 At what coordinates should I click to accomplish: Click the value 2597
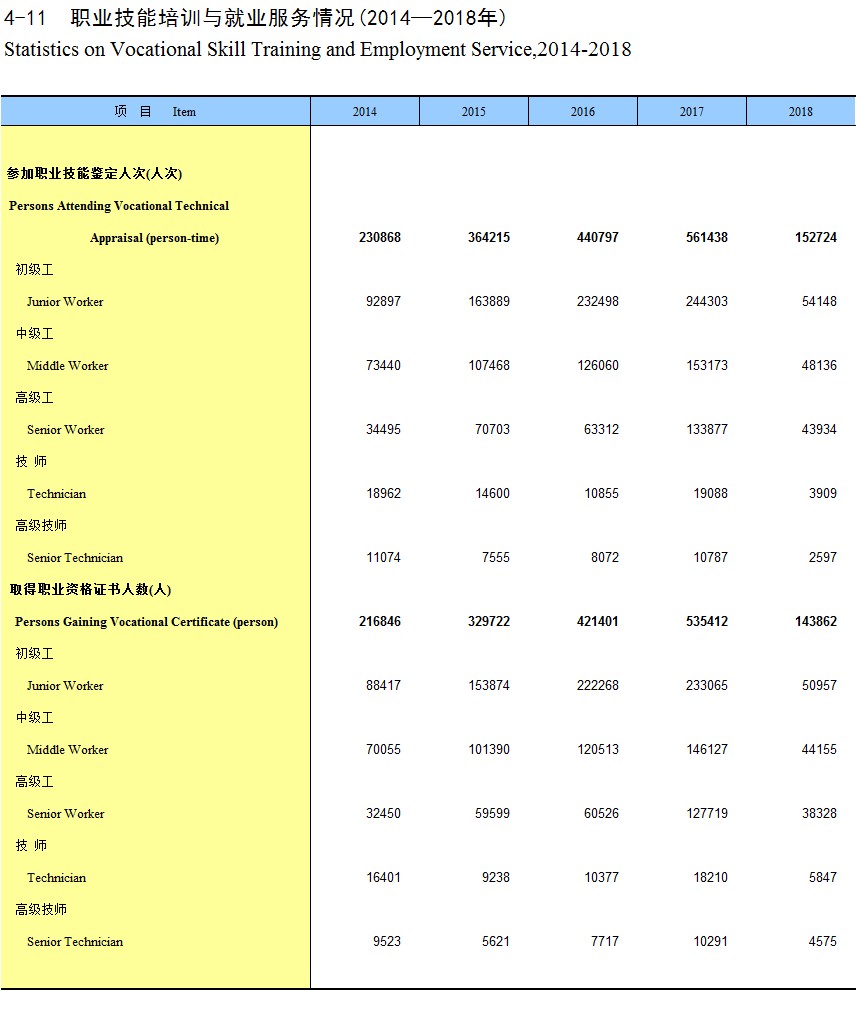coord(823,557)
